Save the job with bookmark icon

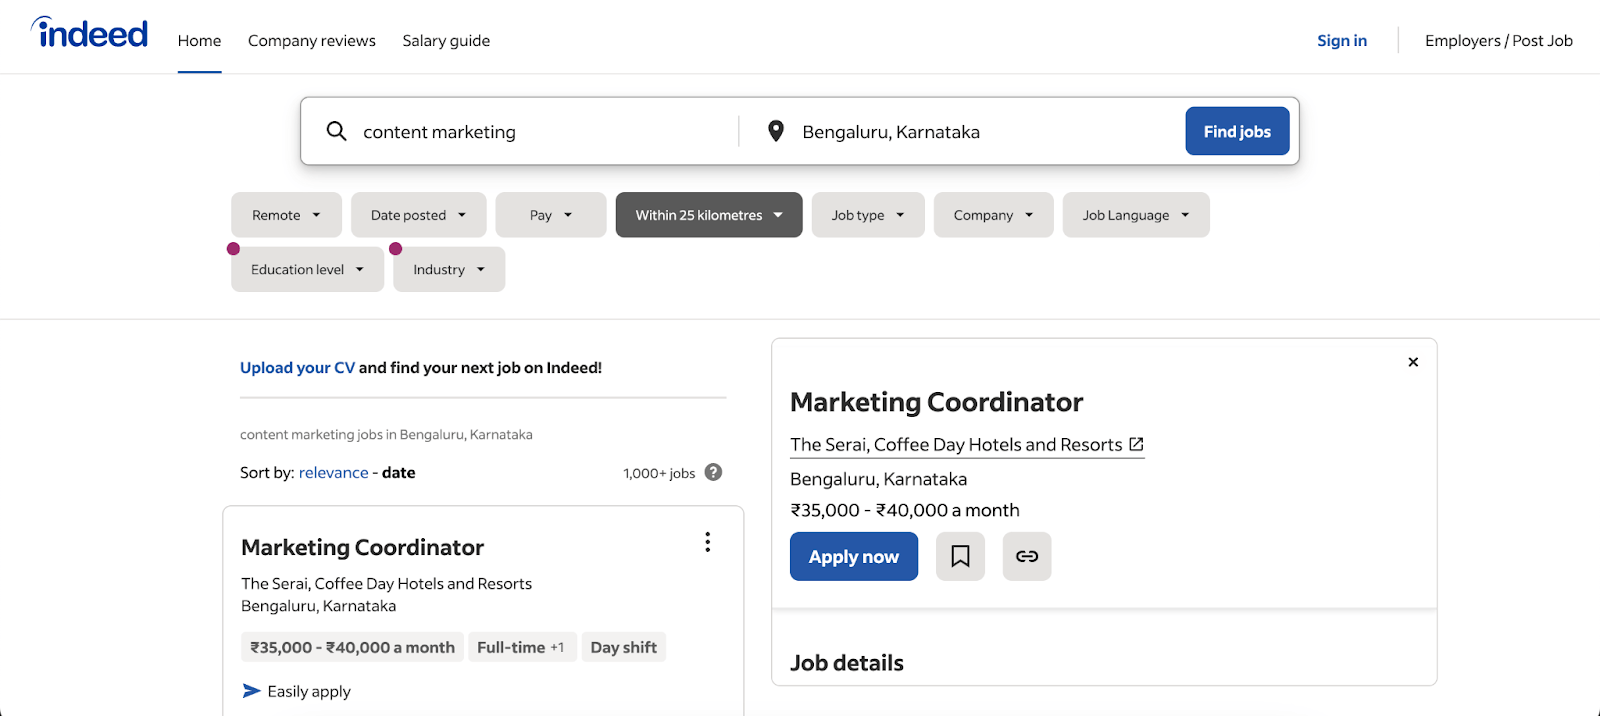[x=960, y=556]
